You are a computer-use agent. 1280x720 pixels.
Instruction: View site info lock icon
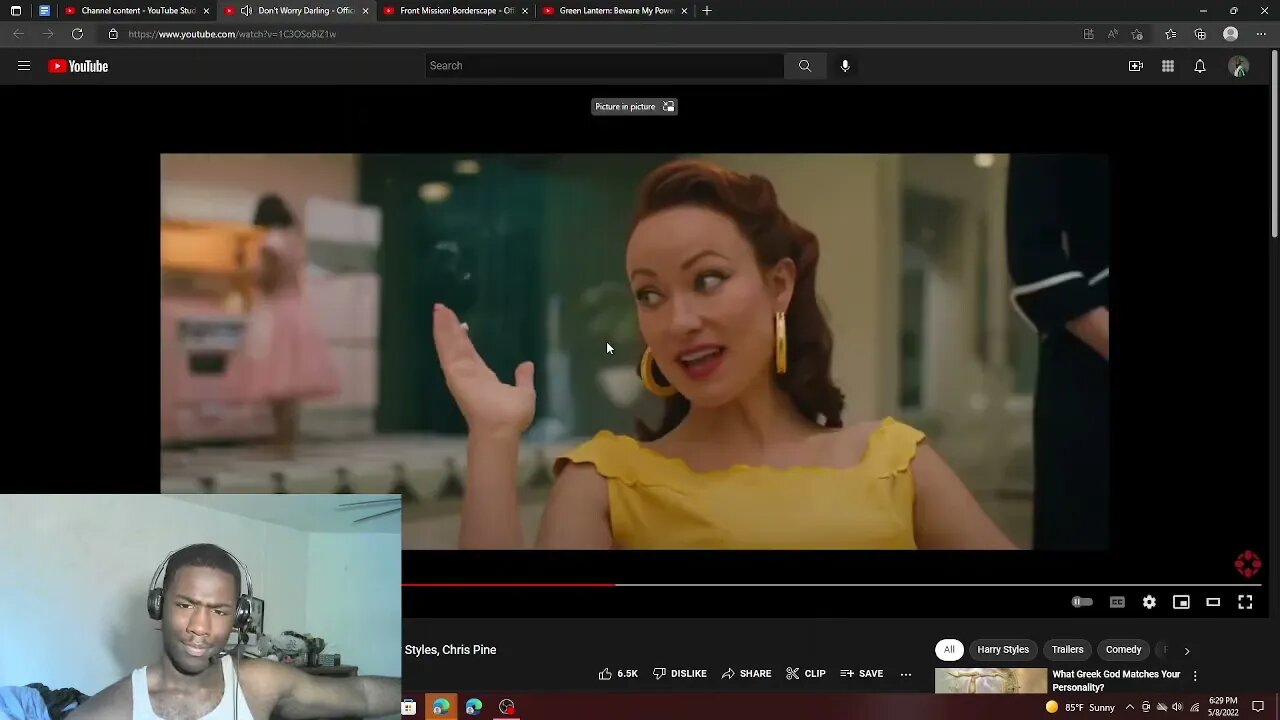[x=113, y=34]
